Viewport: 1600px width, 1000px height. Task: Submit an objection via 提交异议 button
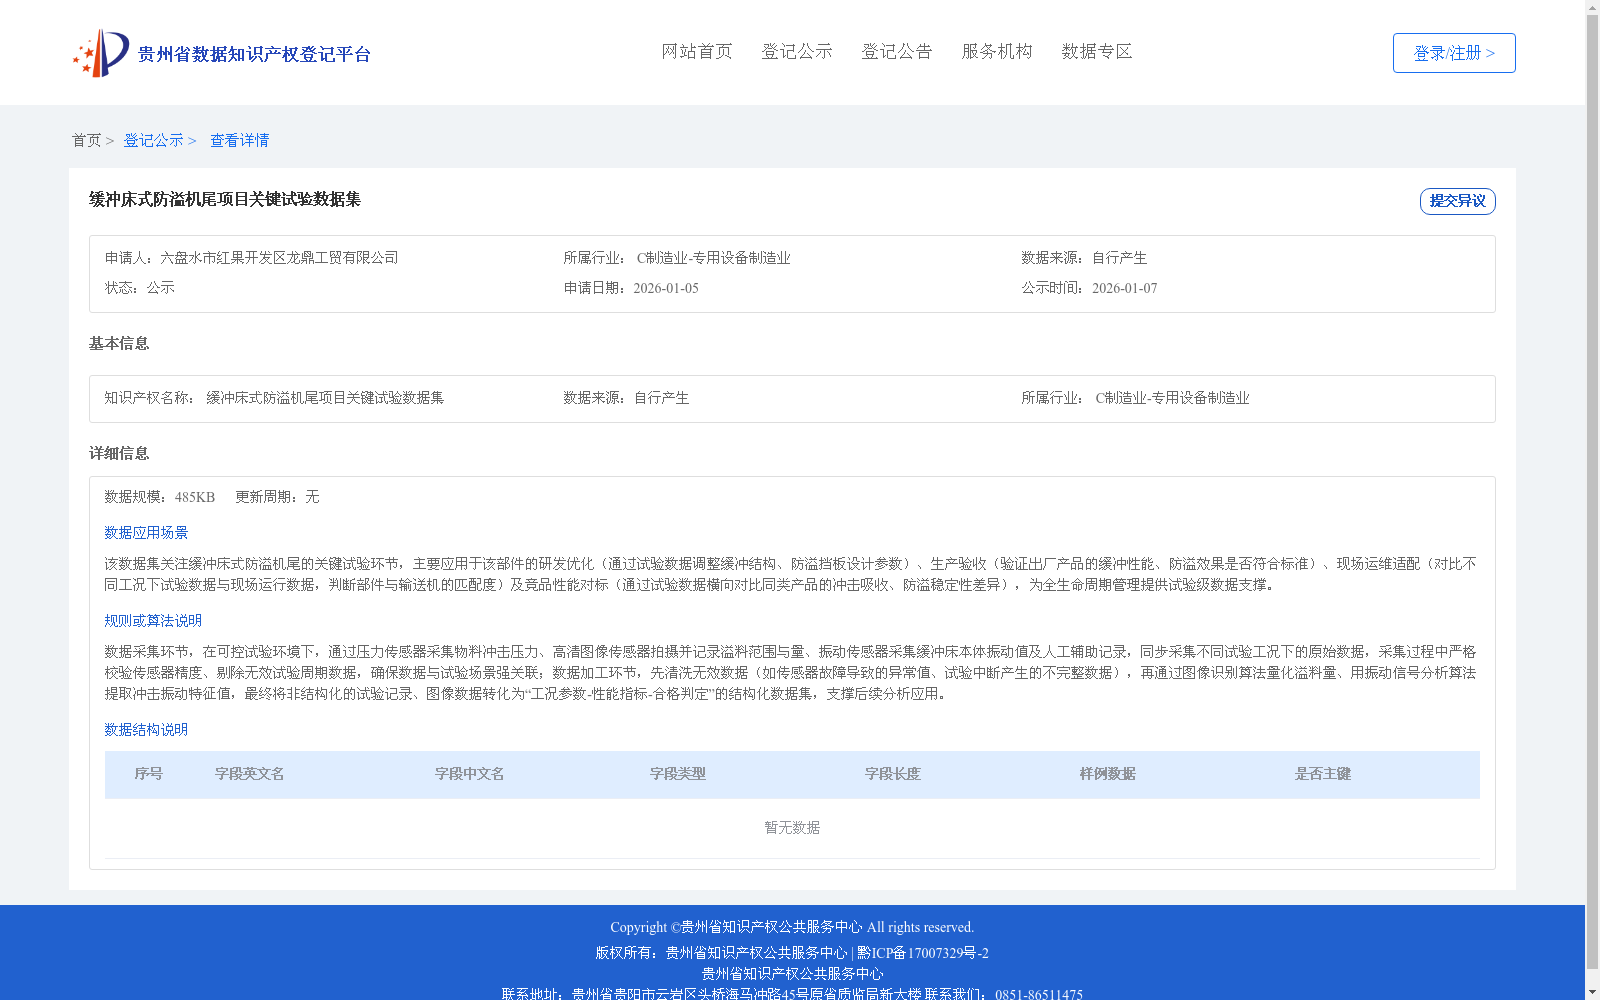(1458, 201)
